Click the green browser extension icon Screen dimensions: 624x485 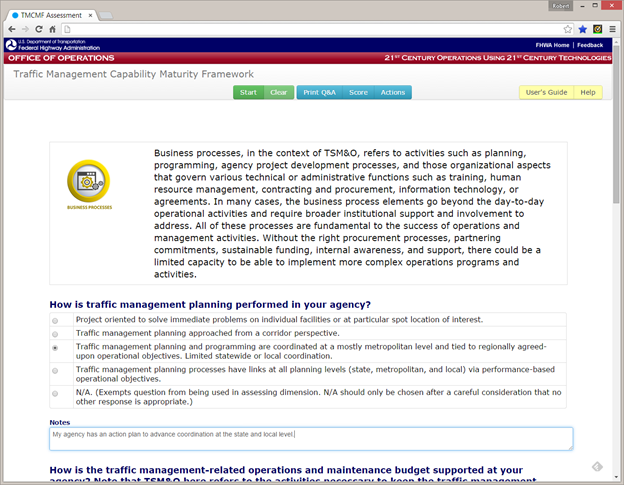click(x=597, y=29)
